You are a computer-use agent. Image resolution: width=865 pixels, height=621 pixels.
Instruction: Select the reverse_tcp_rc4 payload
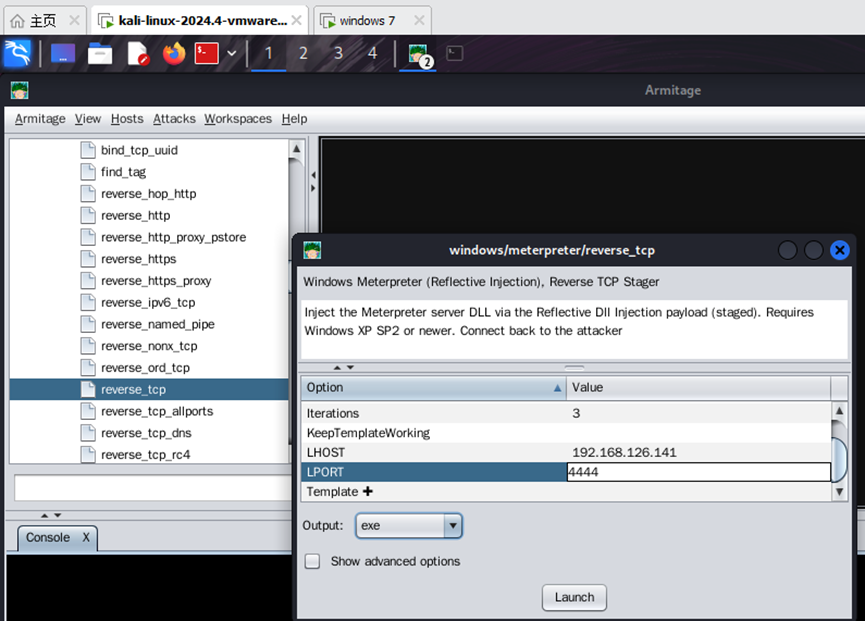point(145,455)
